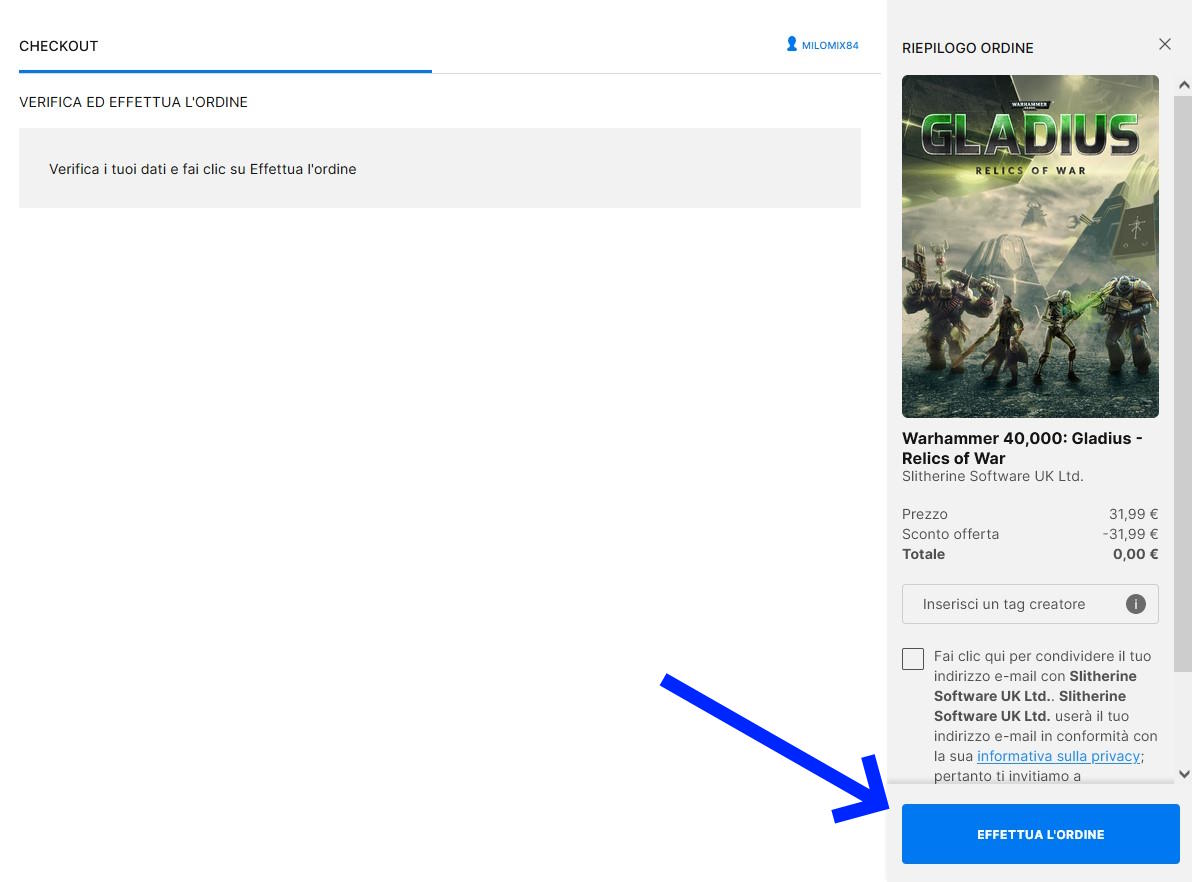
Task: Click the 'Verifica i tuoi dati' message box
Action: click(x=439, y=168)
